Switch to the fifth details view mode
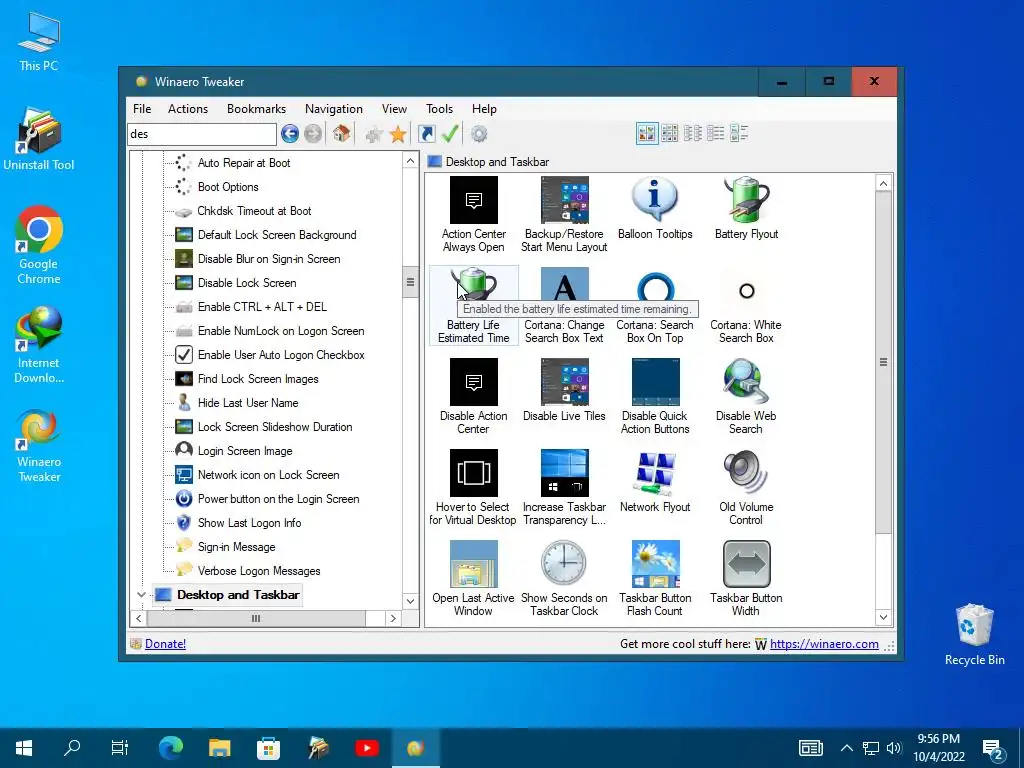 [x=739, y=134]
